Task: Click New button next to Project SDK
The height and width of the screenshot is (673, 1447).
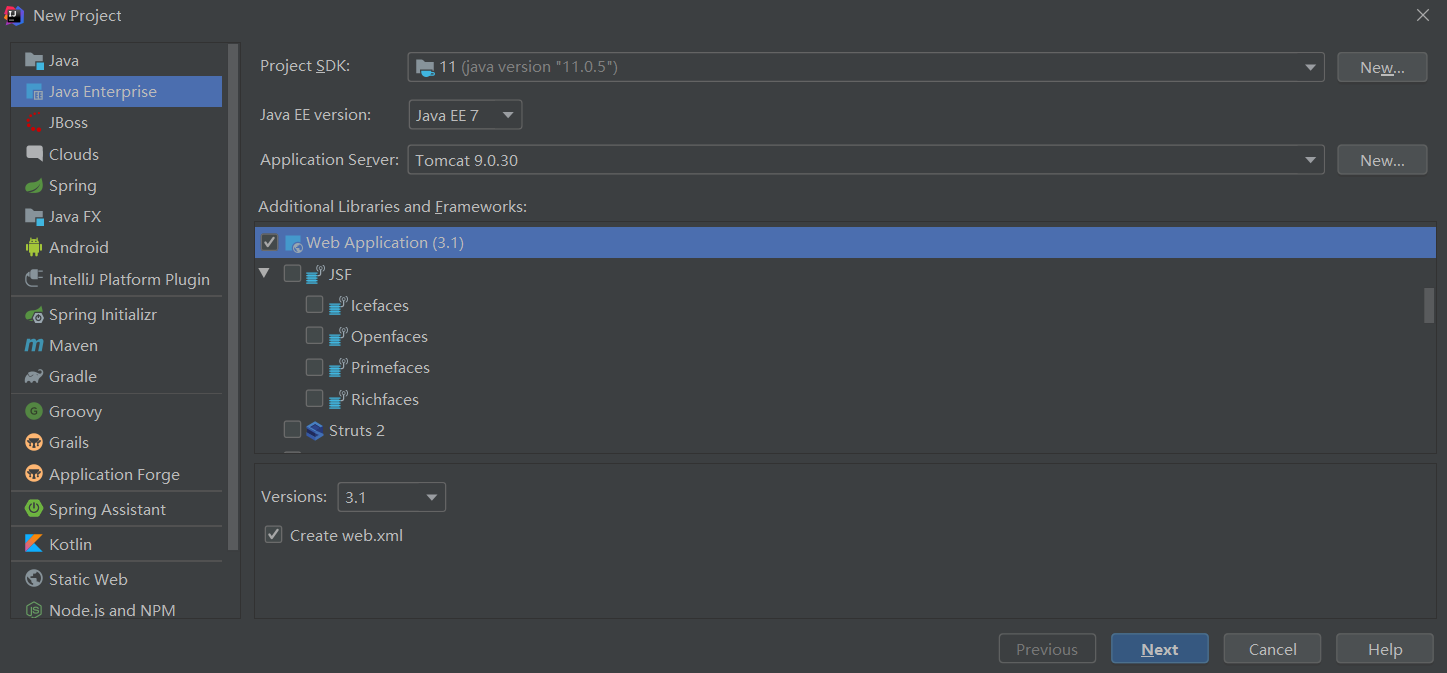Action: 1382,67
